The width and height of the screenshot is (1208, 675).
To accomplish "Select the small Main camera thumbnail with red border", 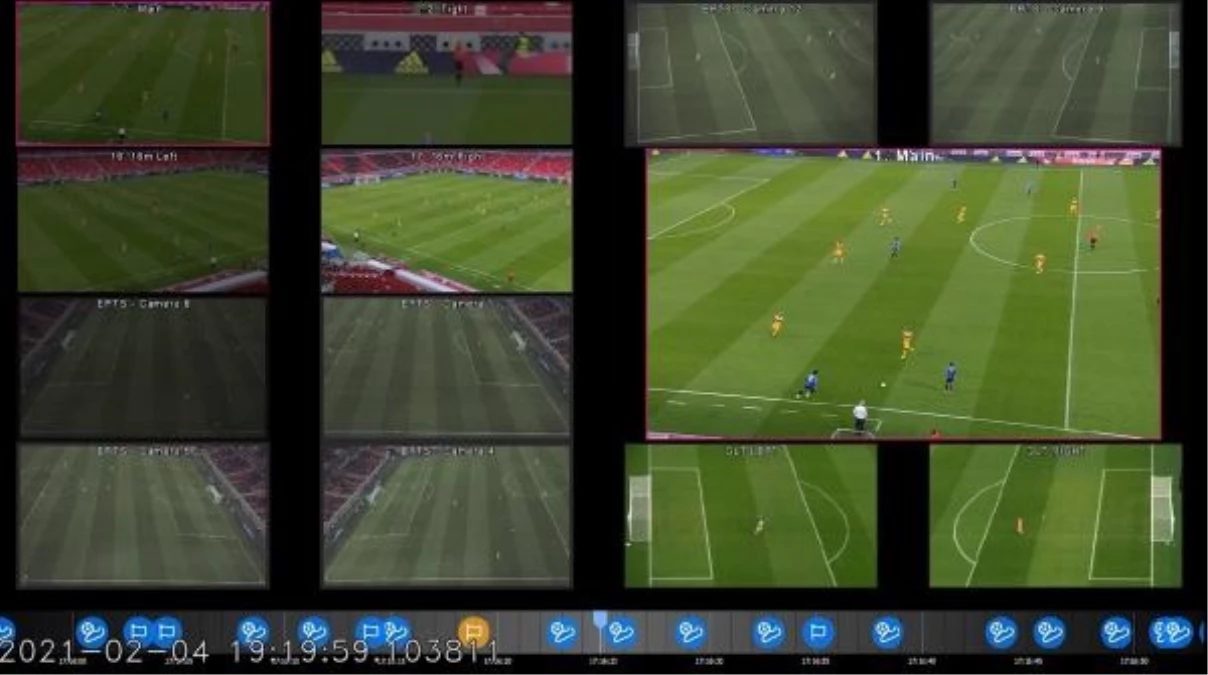I will pos(143,73).
